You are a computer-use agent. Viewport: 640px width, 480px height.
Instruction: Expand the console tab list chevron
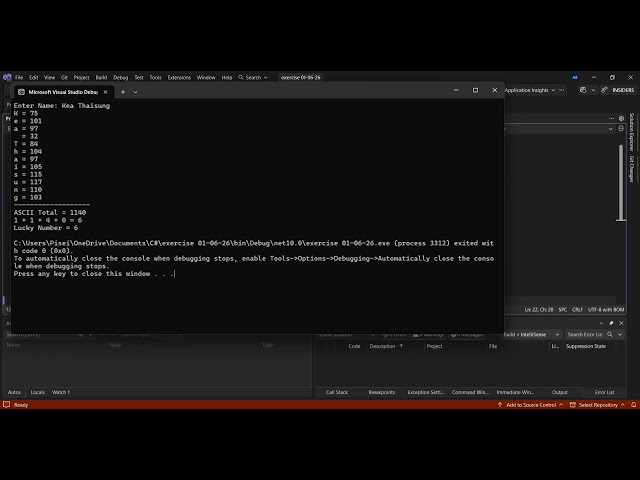[x=136, y=92]
